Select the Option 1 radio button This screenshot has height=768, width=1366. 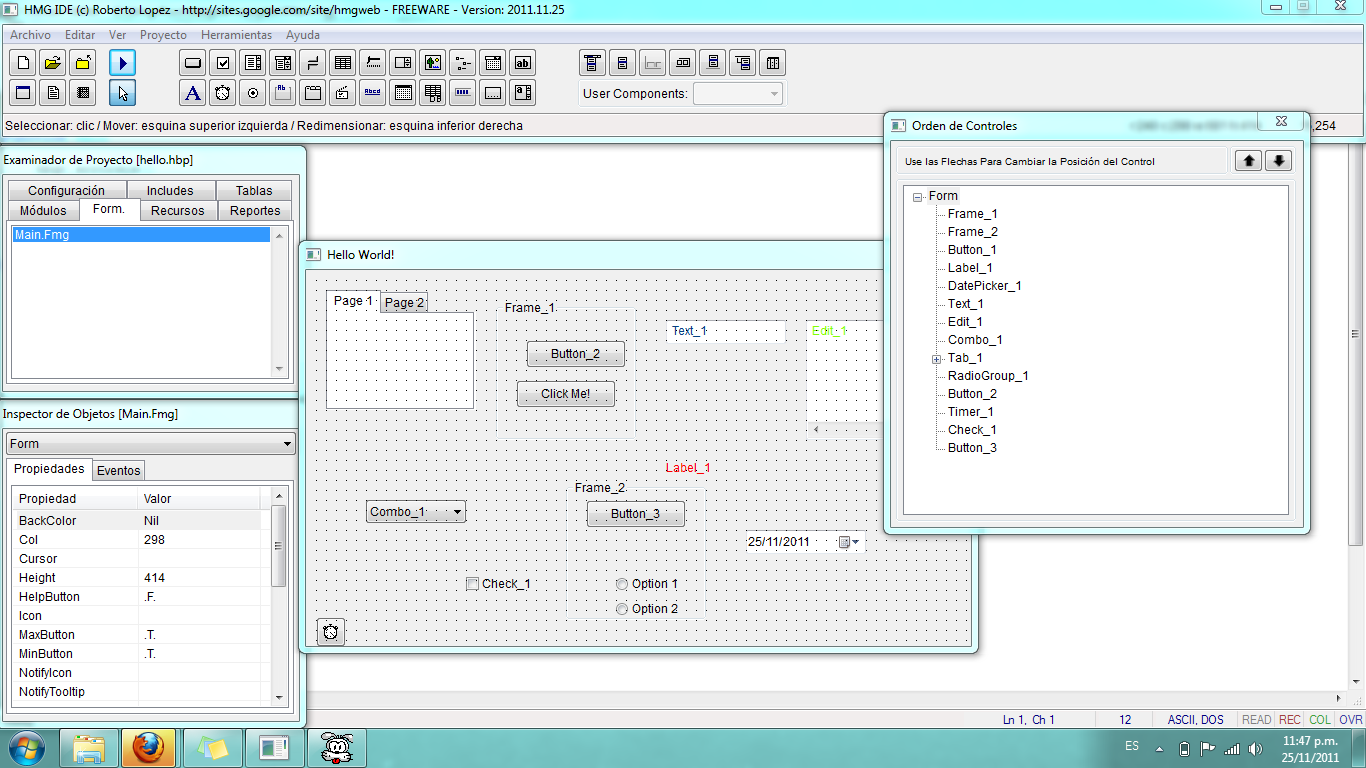pos(622,583)
